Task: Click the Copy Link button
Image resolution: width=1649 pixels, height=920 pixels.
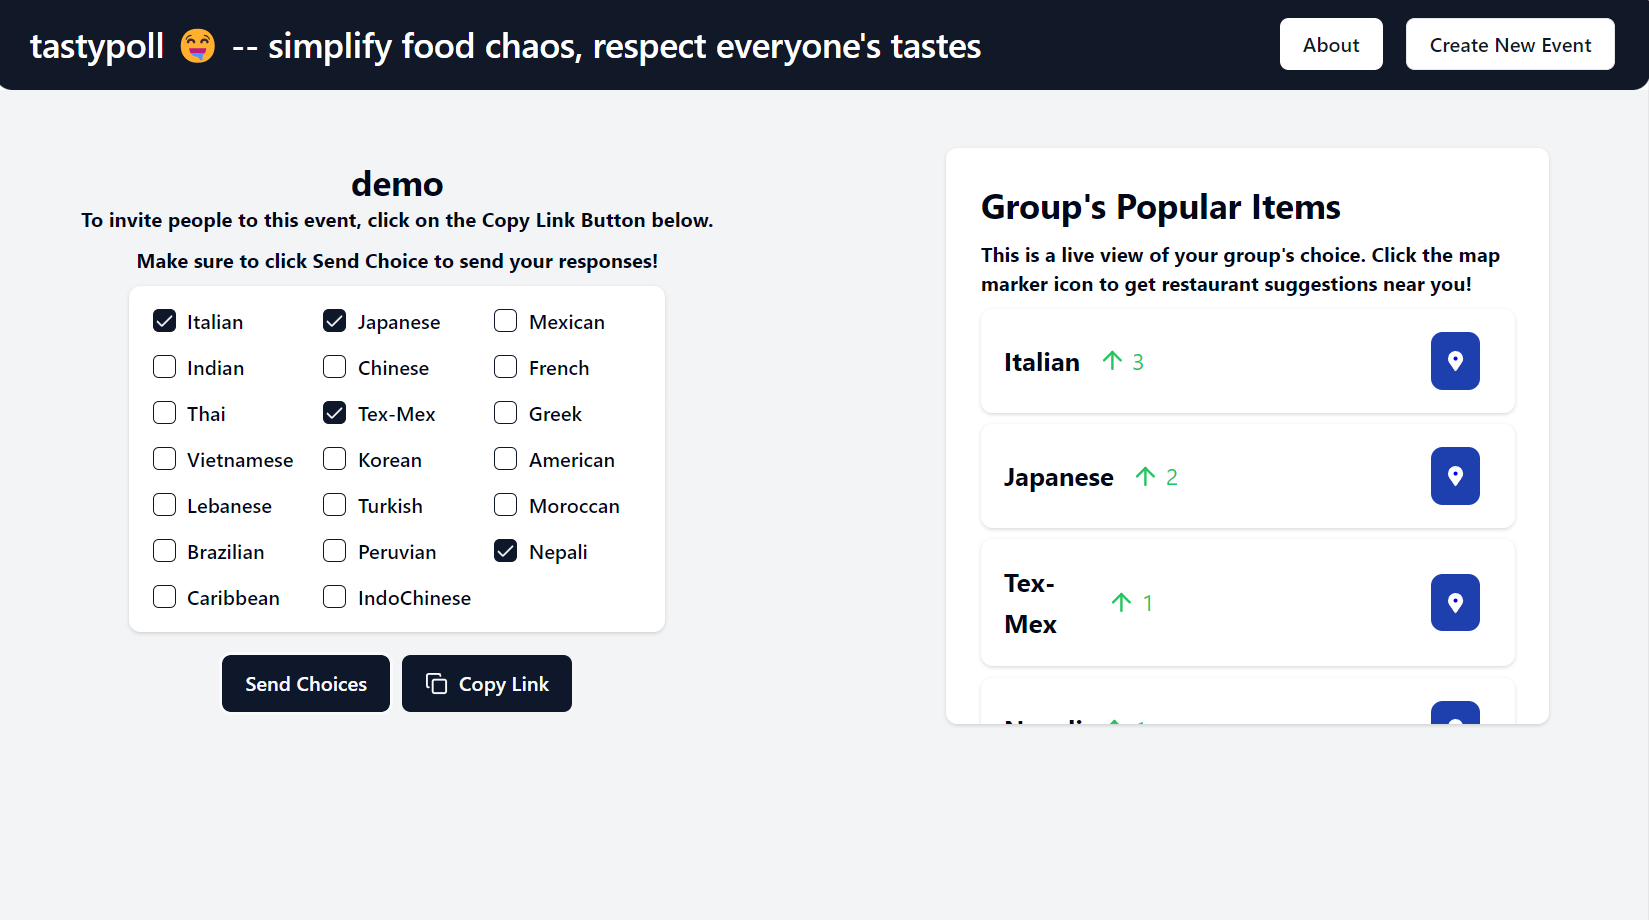Action: 487,684
